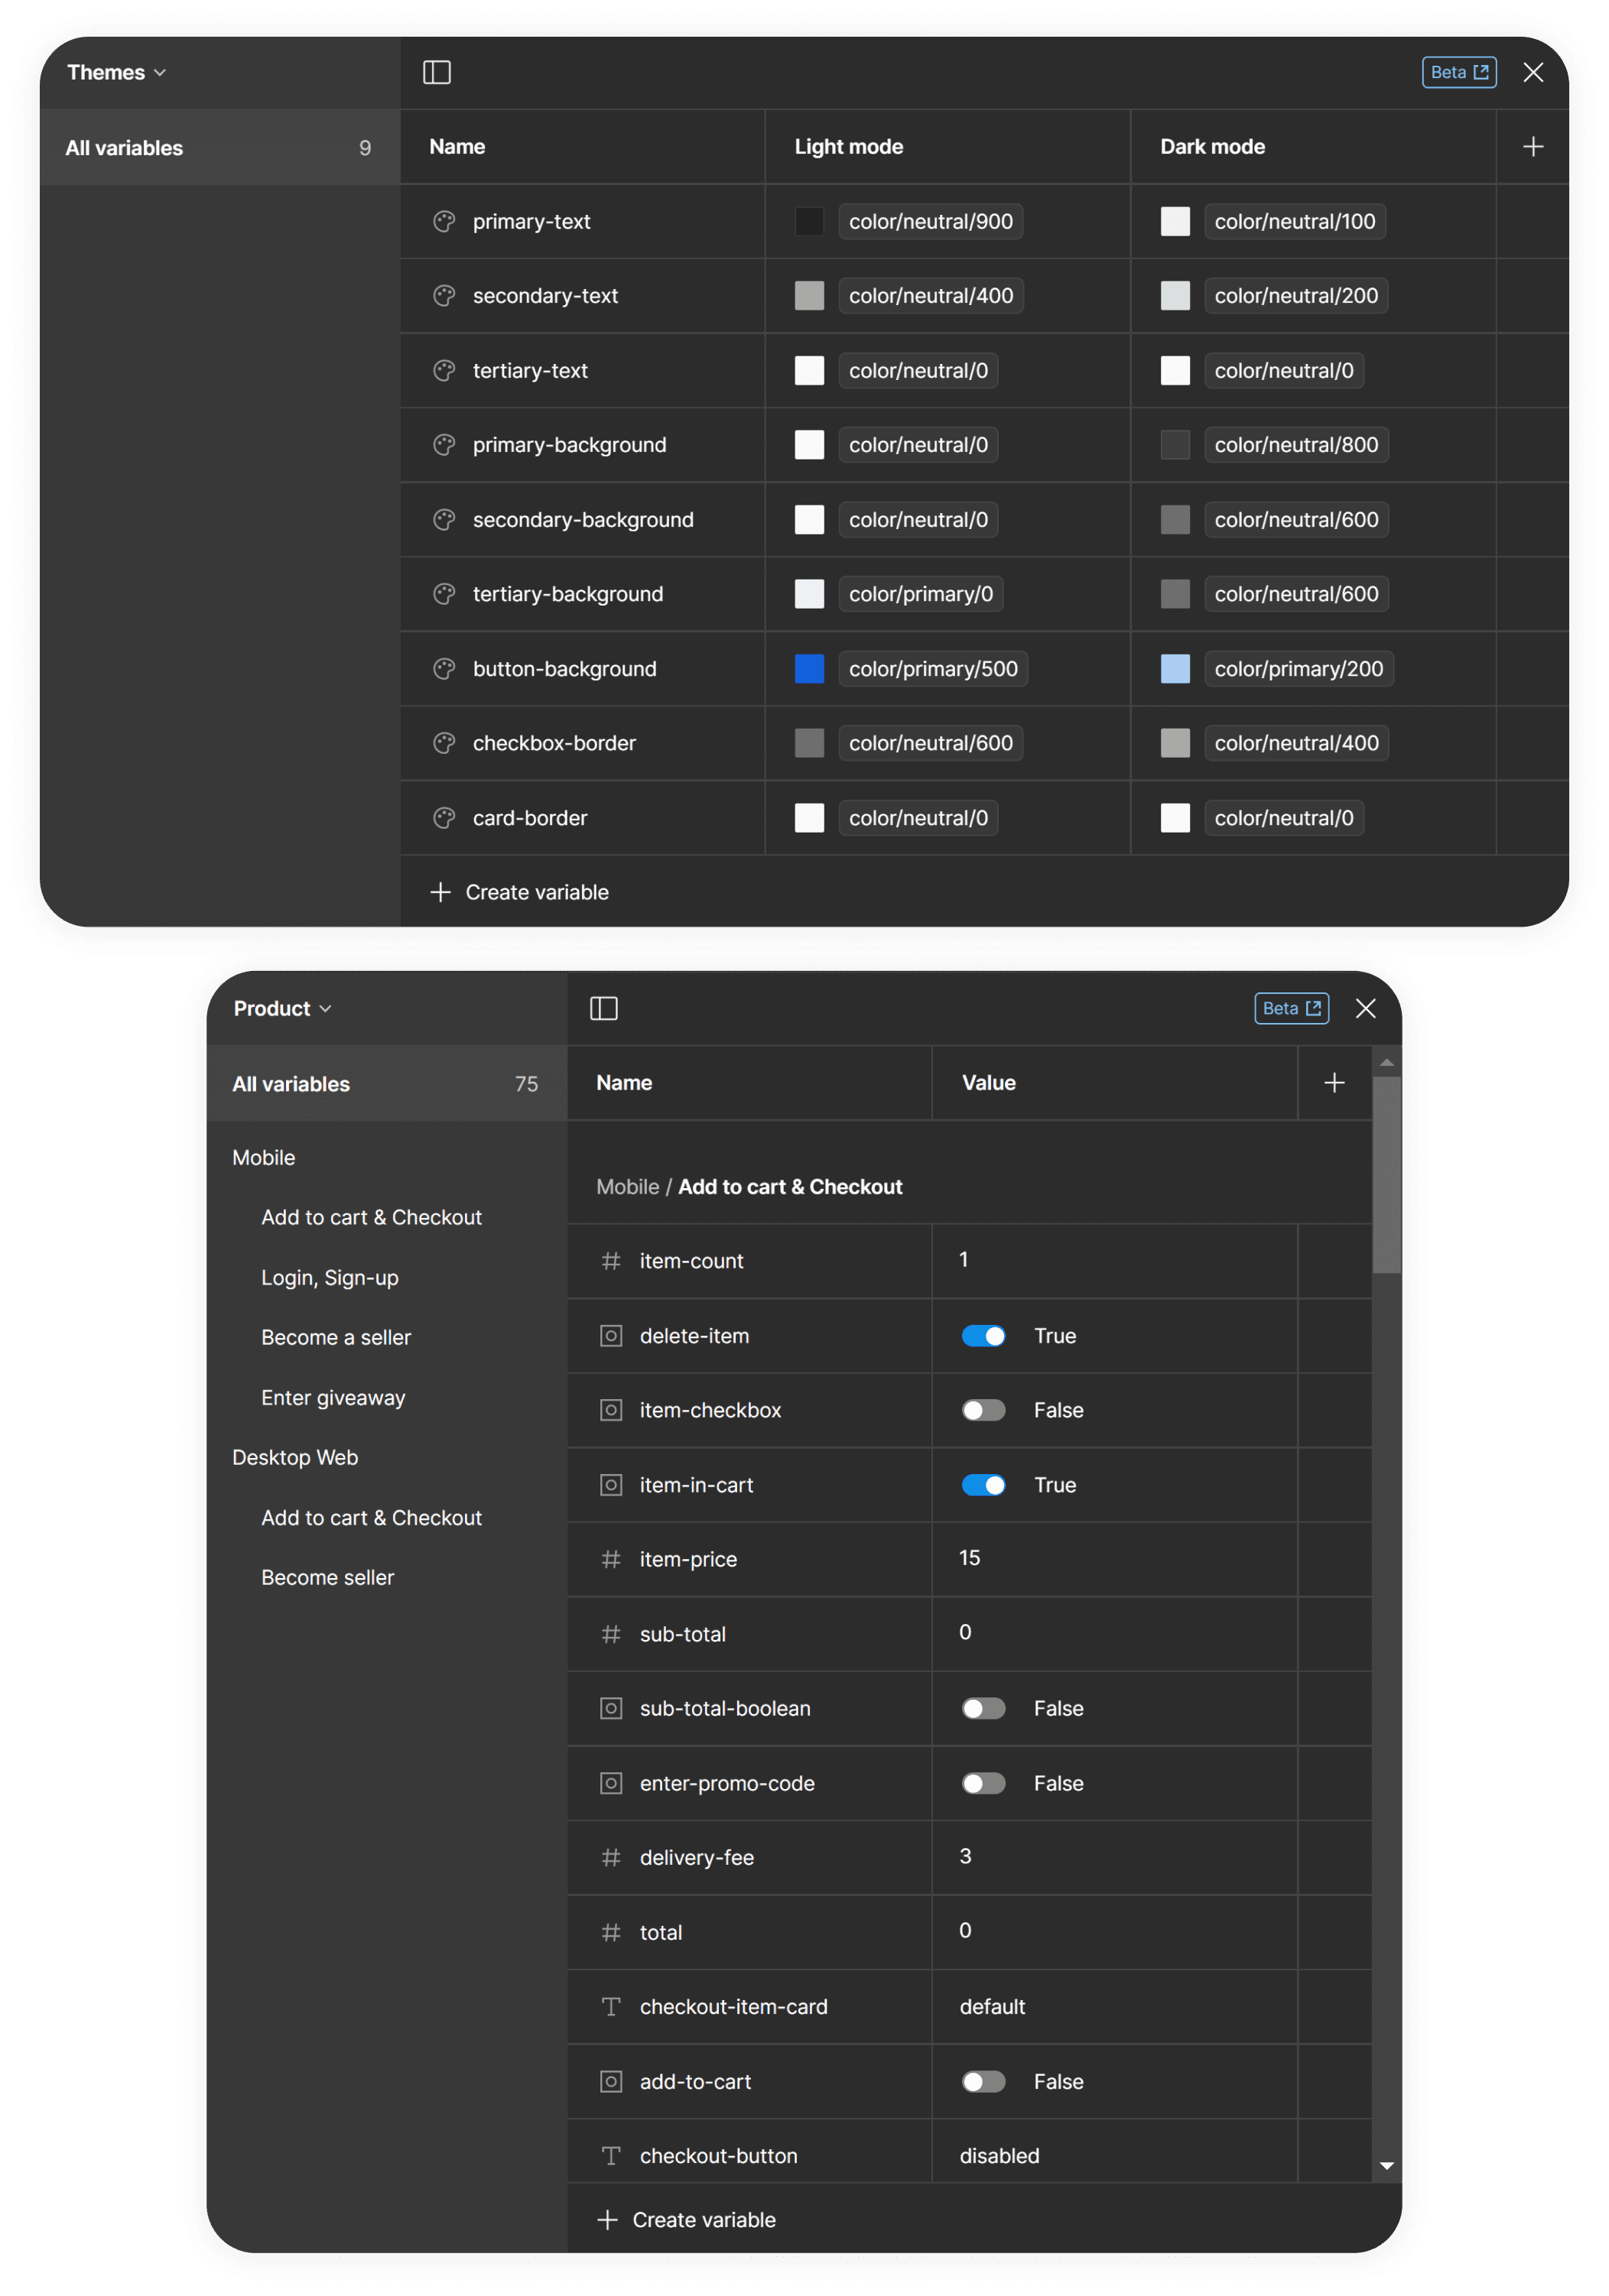Click color palette icon for primary-text
Image resolution: width=1609 pixels, height=2296 pixels.
444,221
